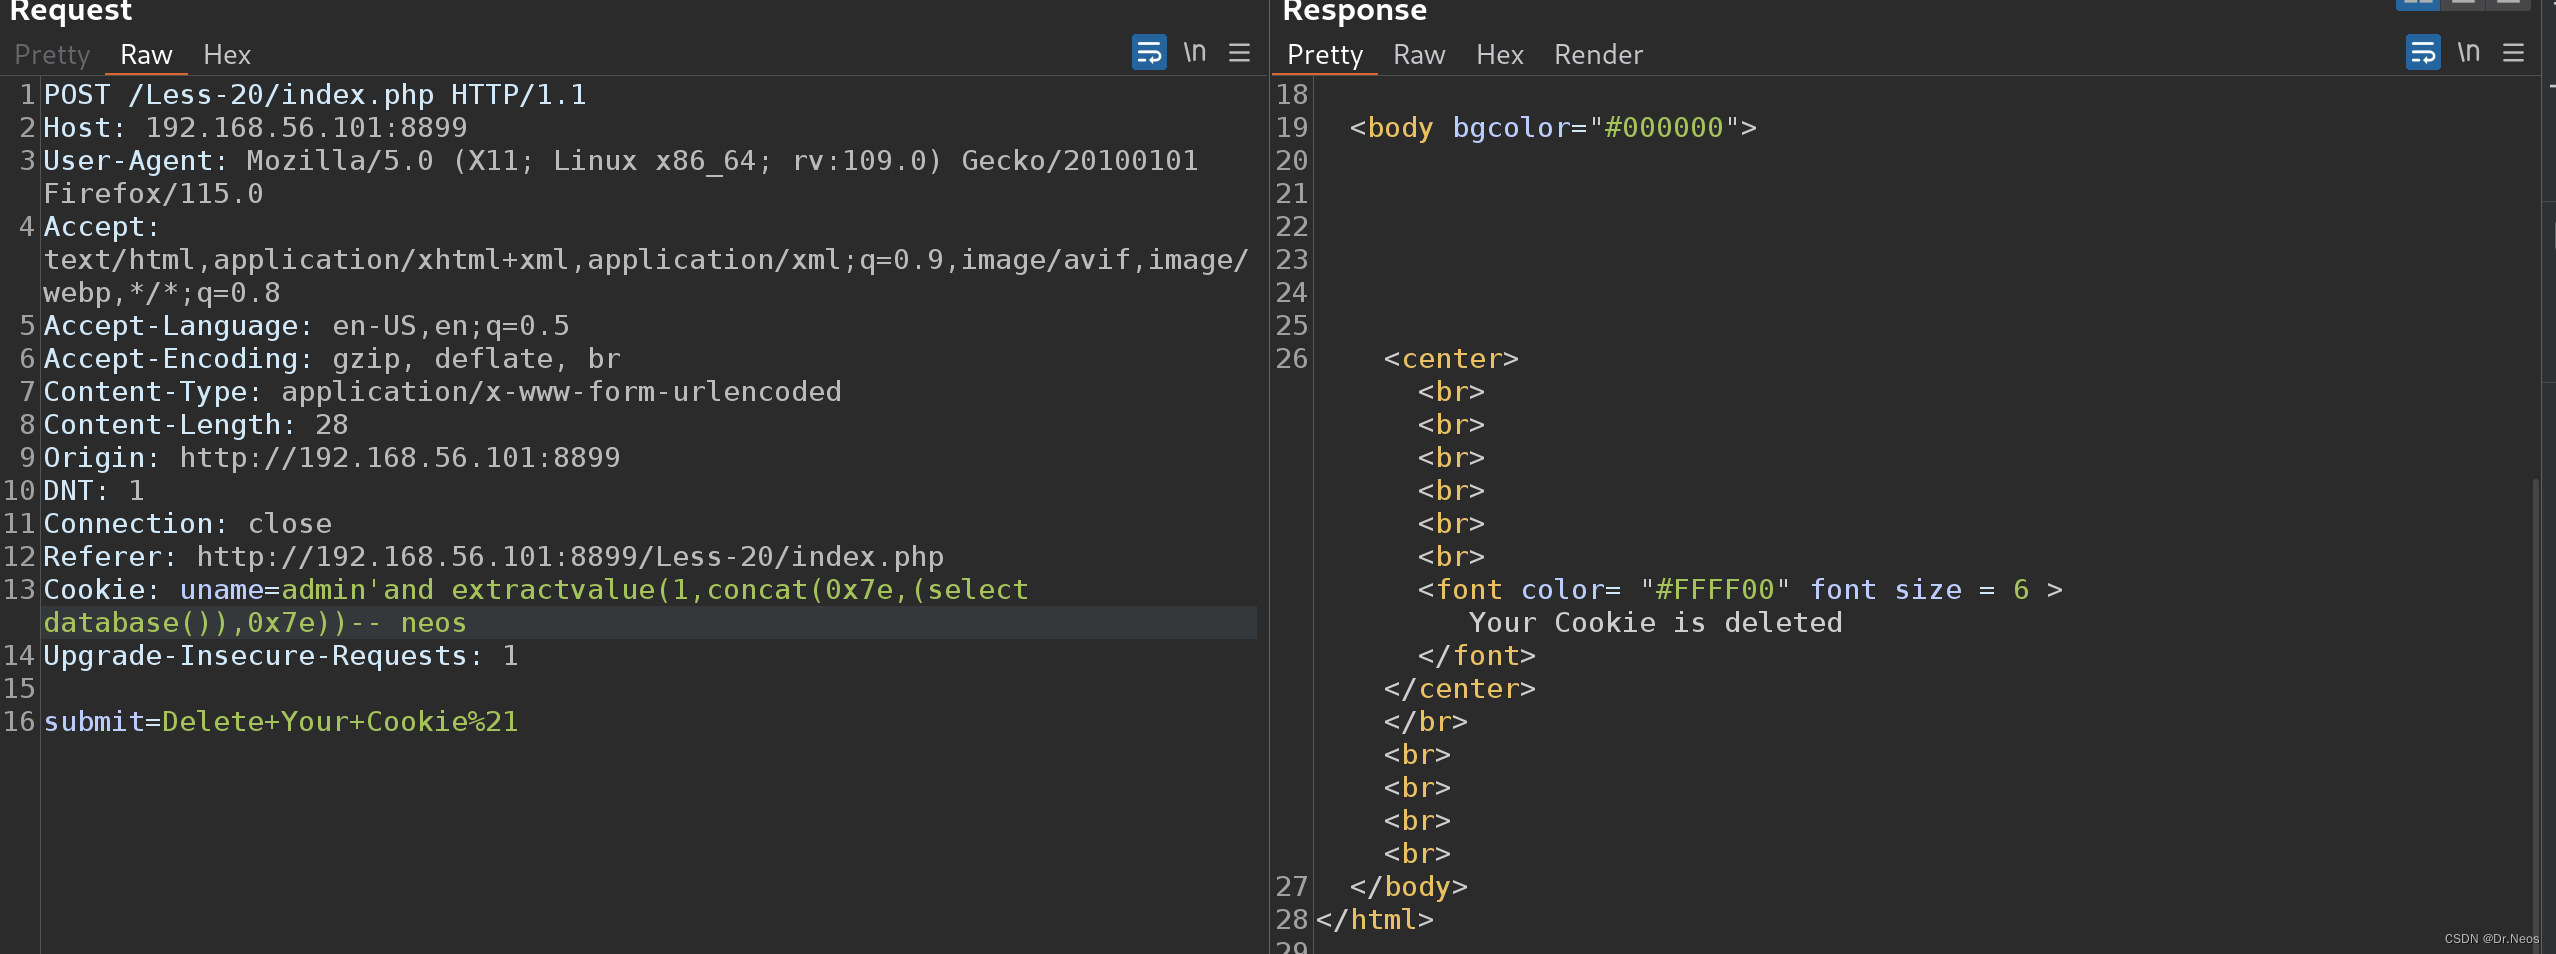Viewport: 2556px width, 954px height.
Task: Click the submit=Delete+Your+Cookie%21 body
Action: click(281, 722)
